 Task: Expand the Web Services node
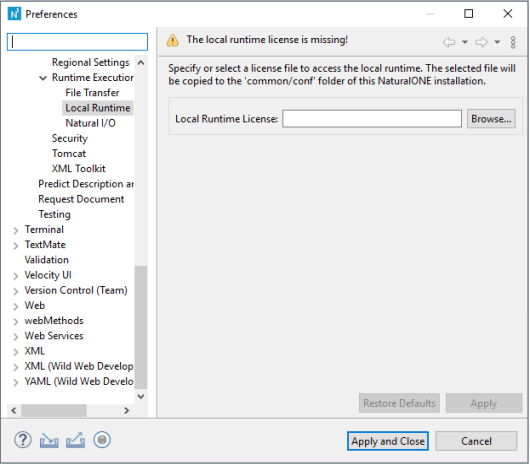click(x=16, y=337)
